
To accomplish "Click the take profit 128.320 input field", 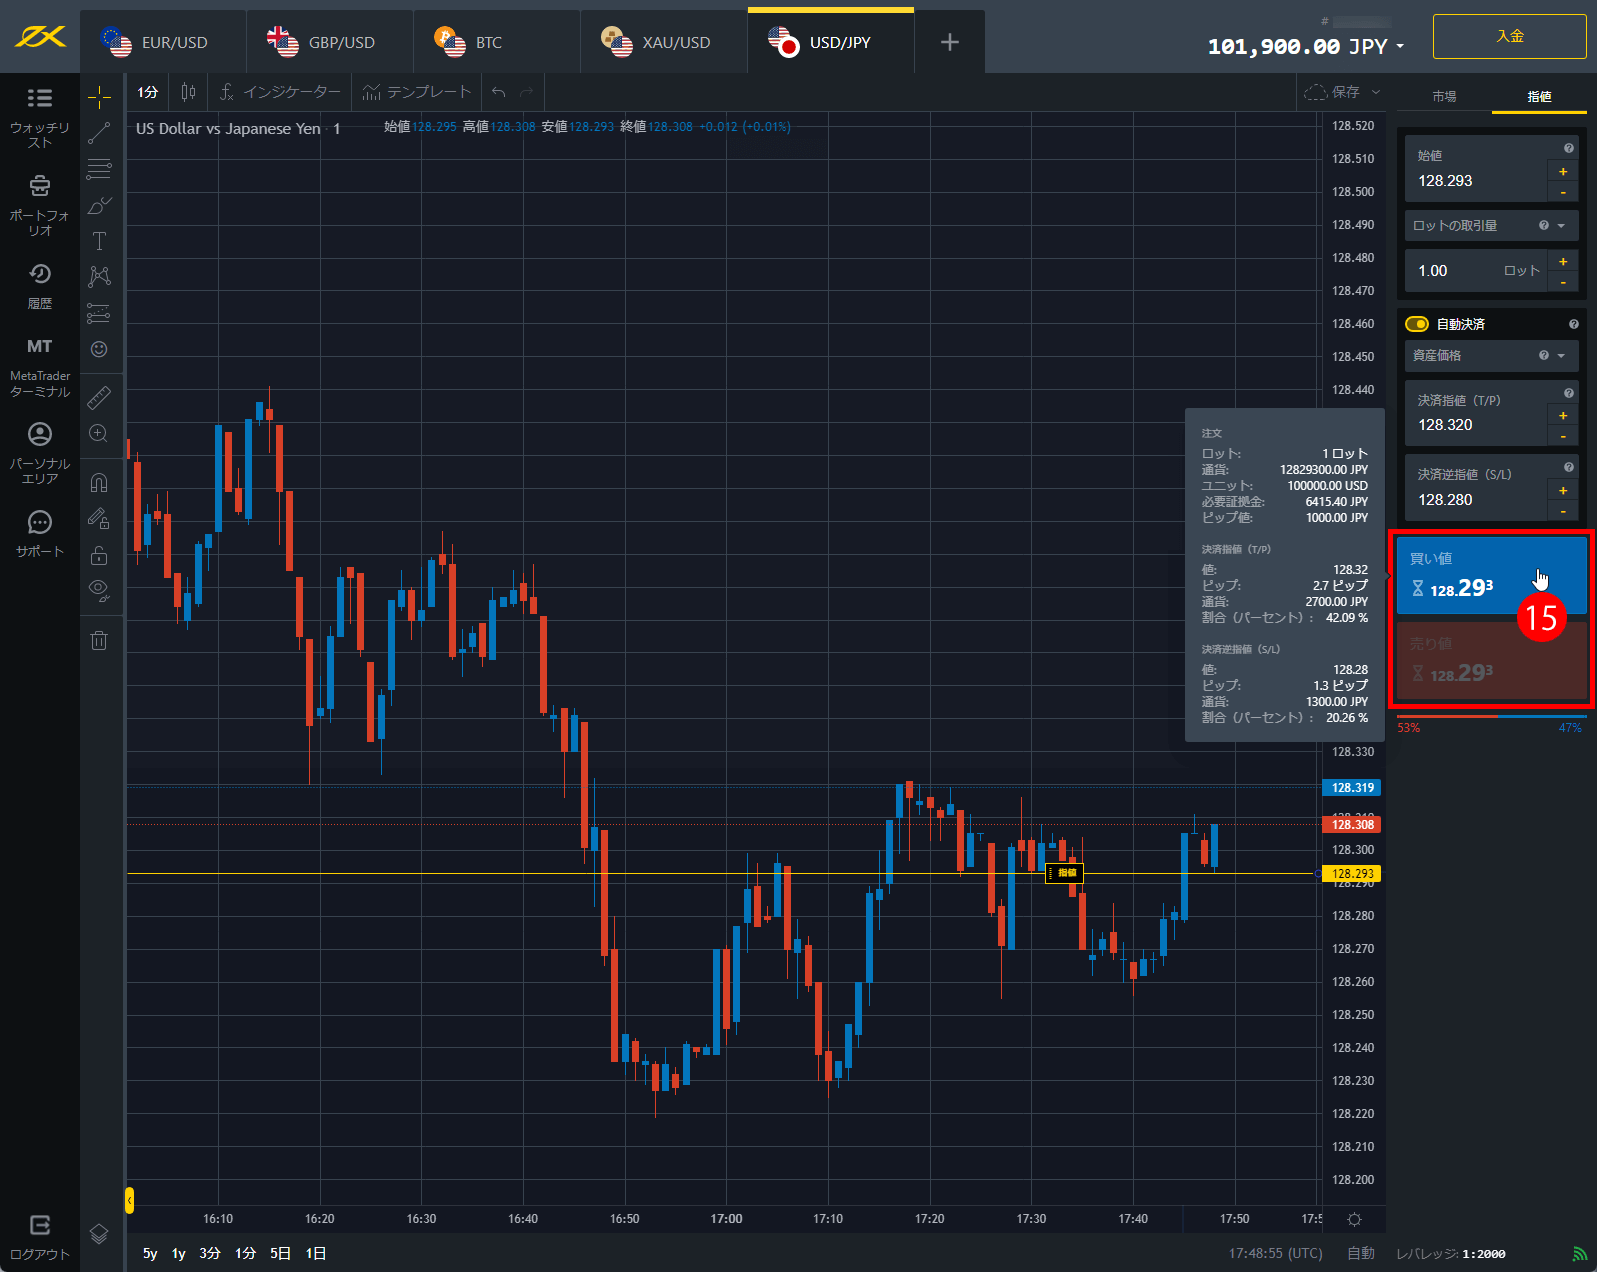I will click(1476, 425).
